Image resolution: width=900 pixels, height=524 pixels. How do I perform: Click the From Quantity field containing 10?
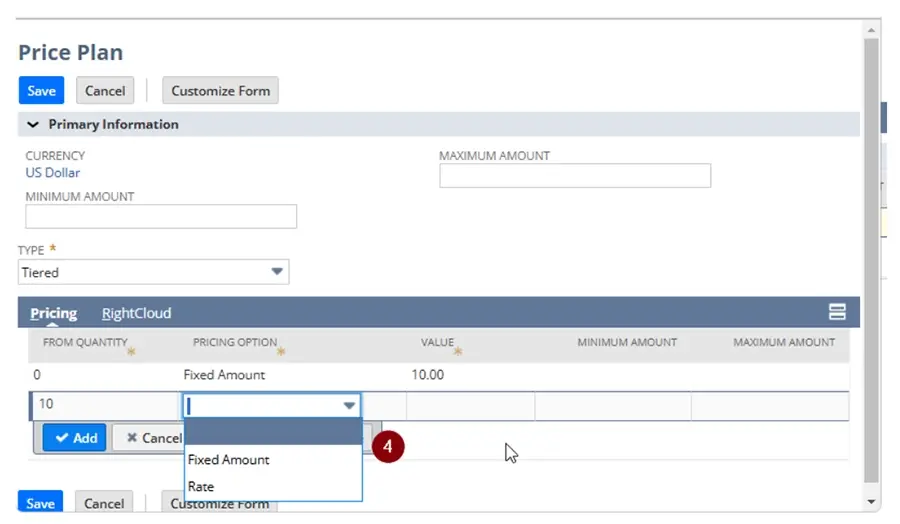(104, 406)
